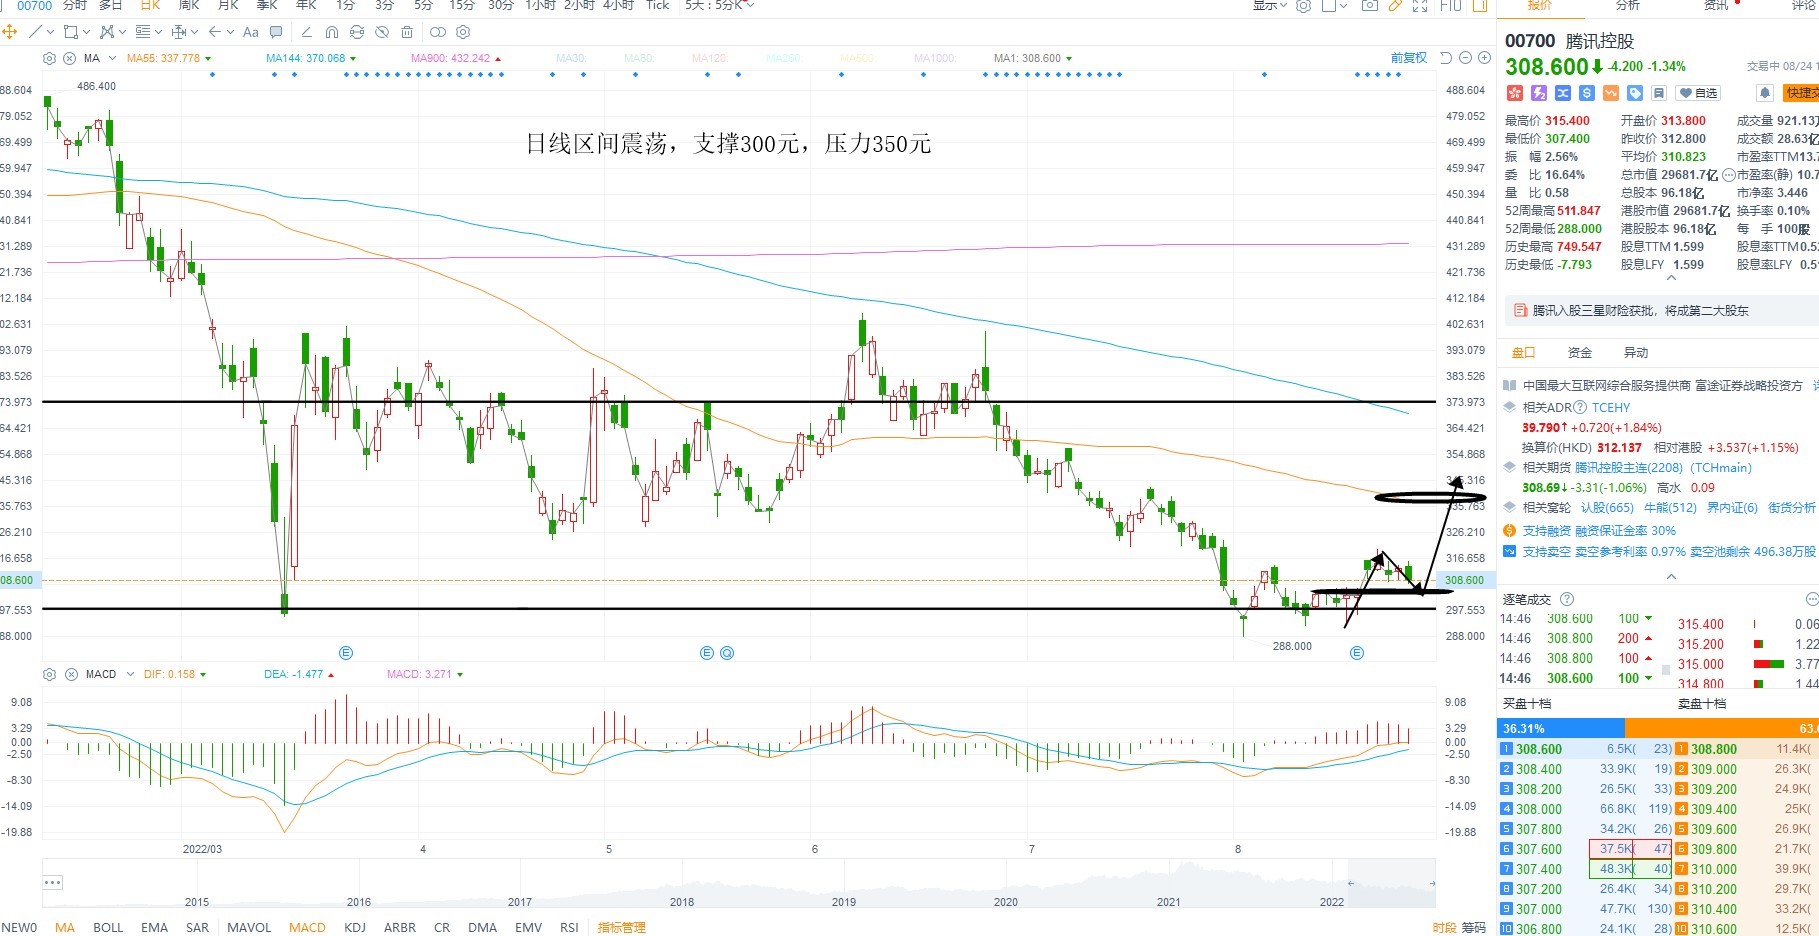Click the eraser drawing tool
The image size is (1819, 936).
click(x=307, y=32)
